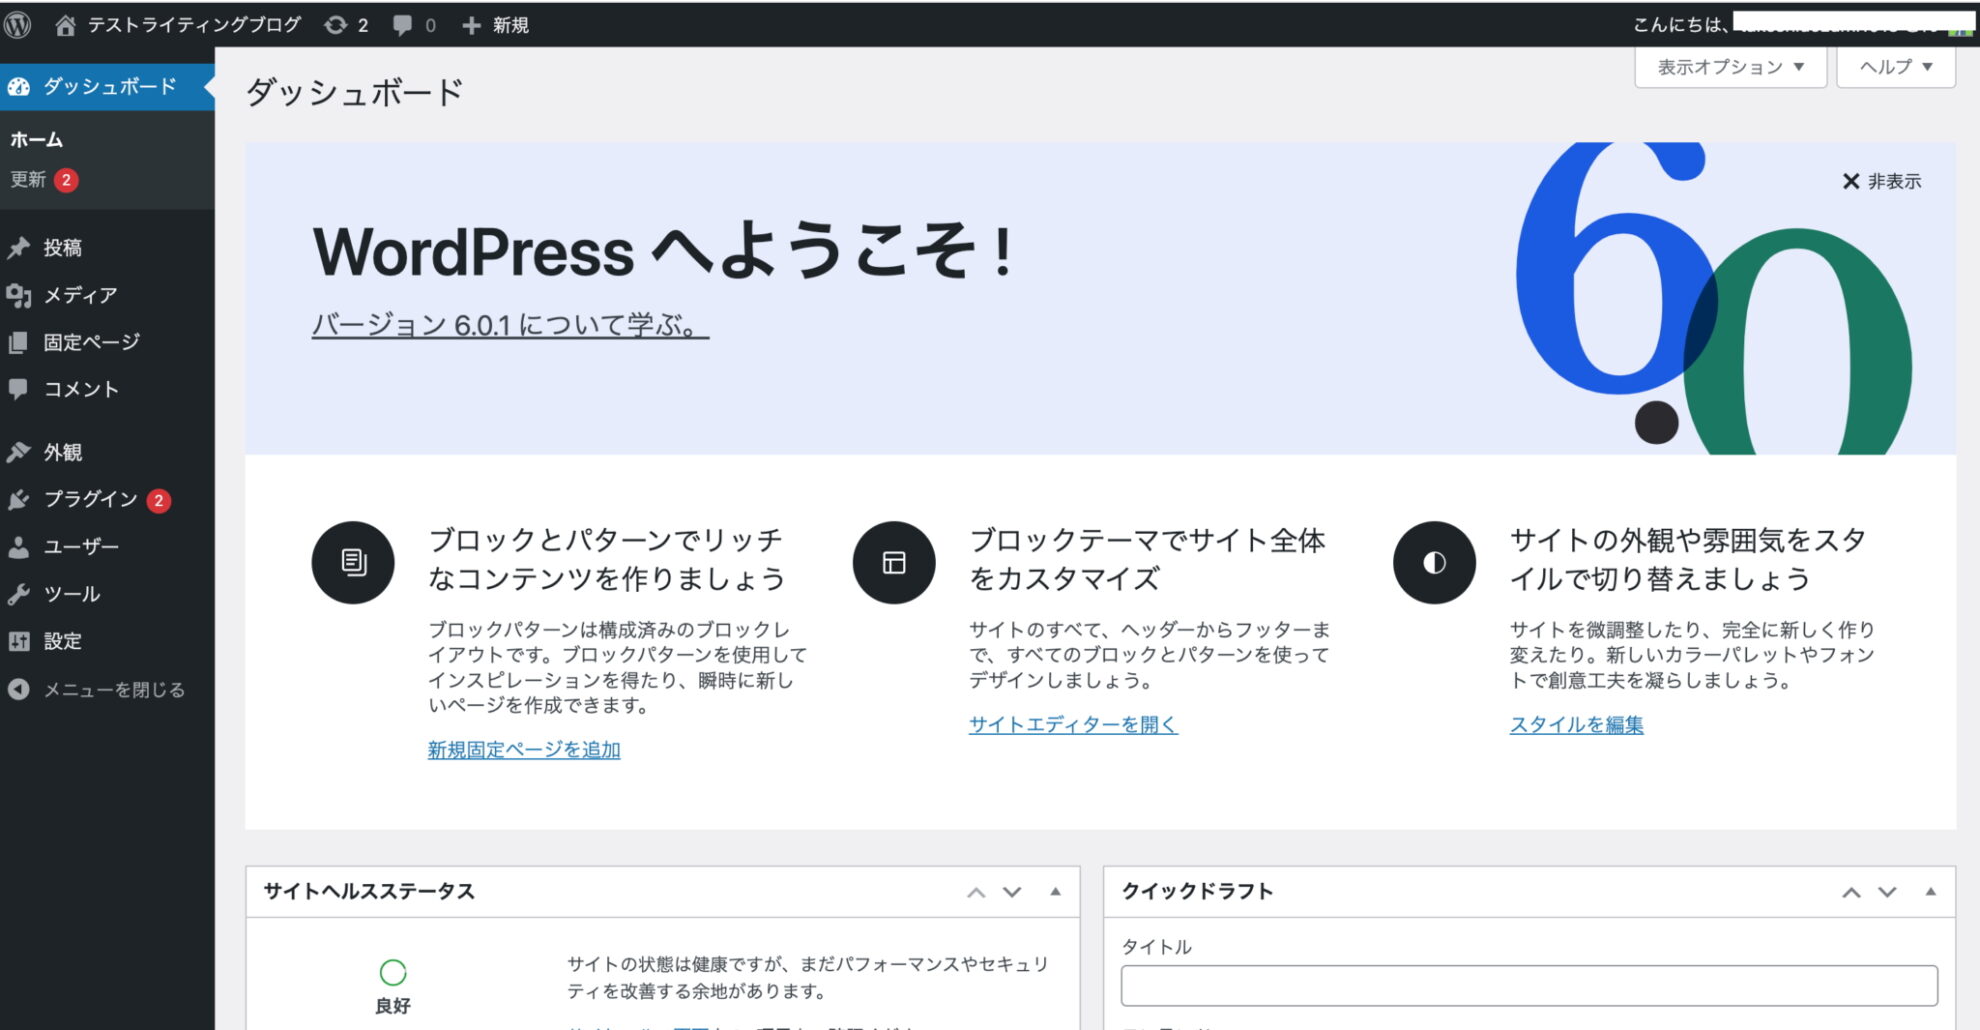
Task: Open the ホーム submenu item
Action: (x=37, y=140)
